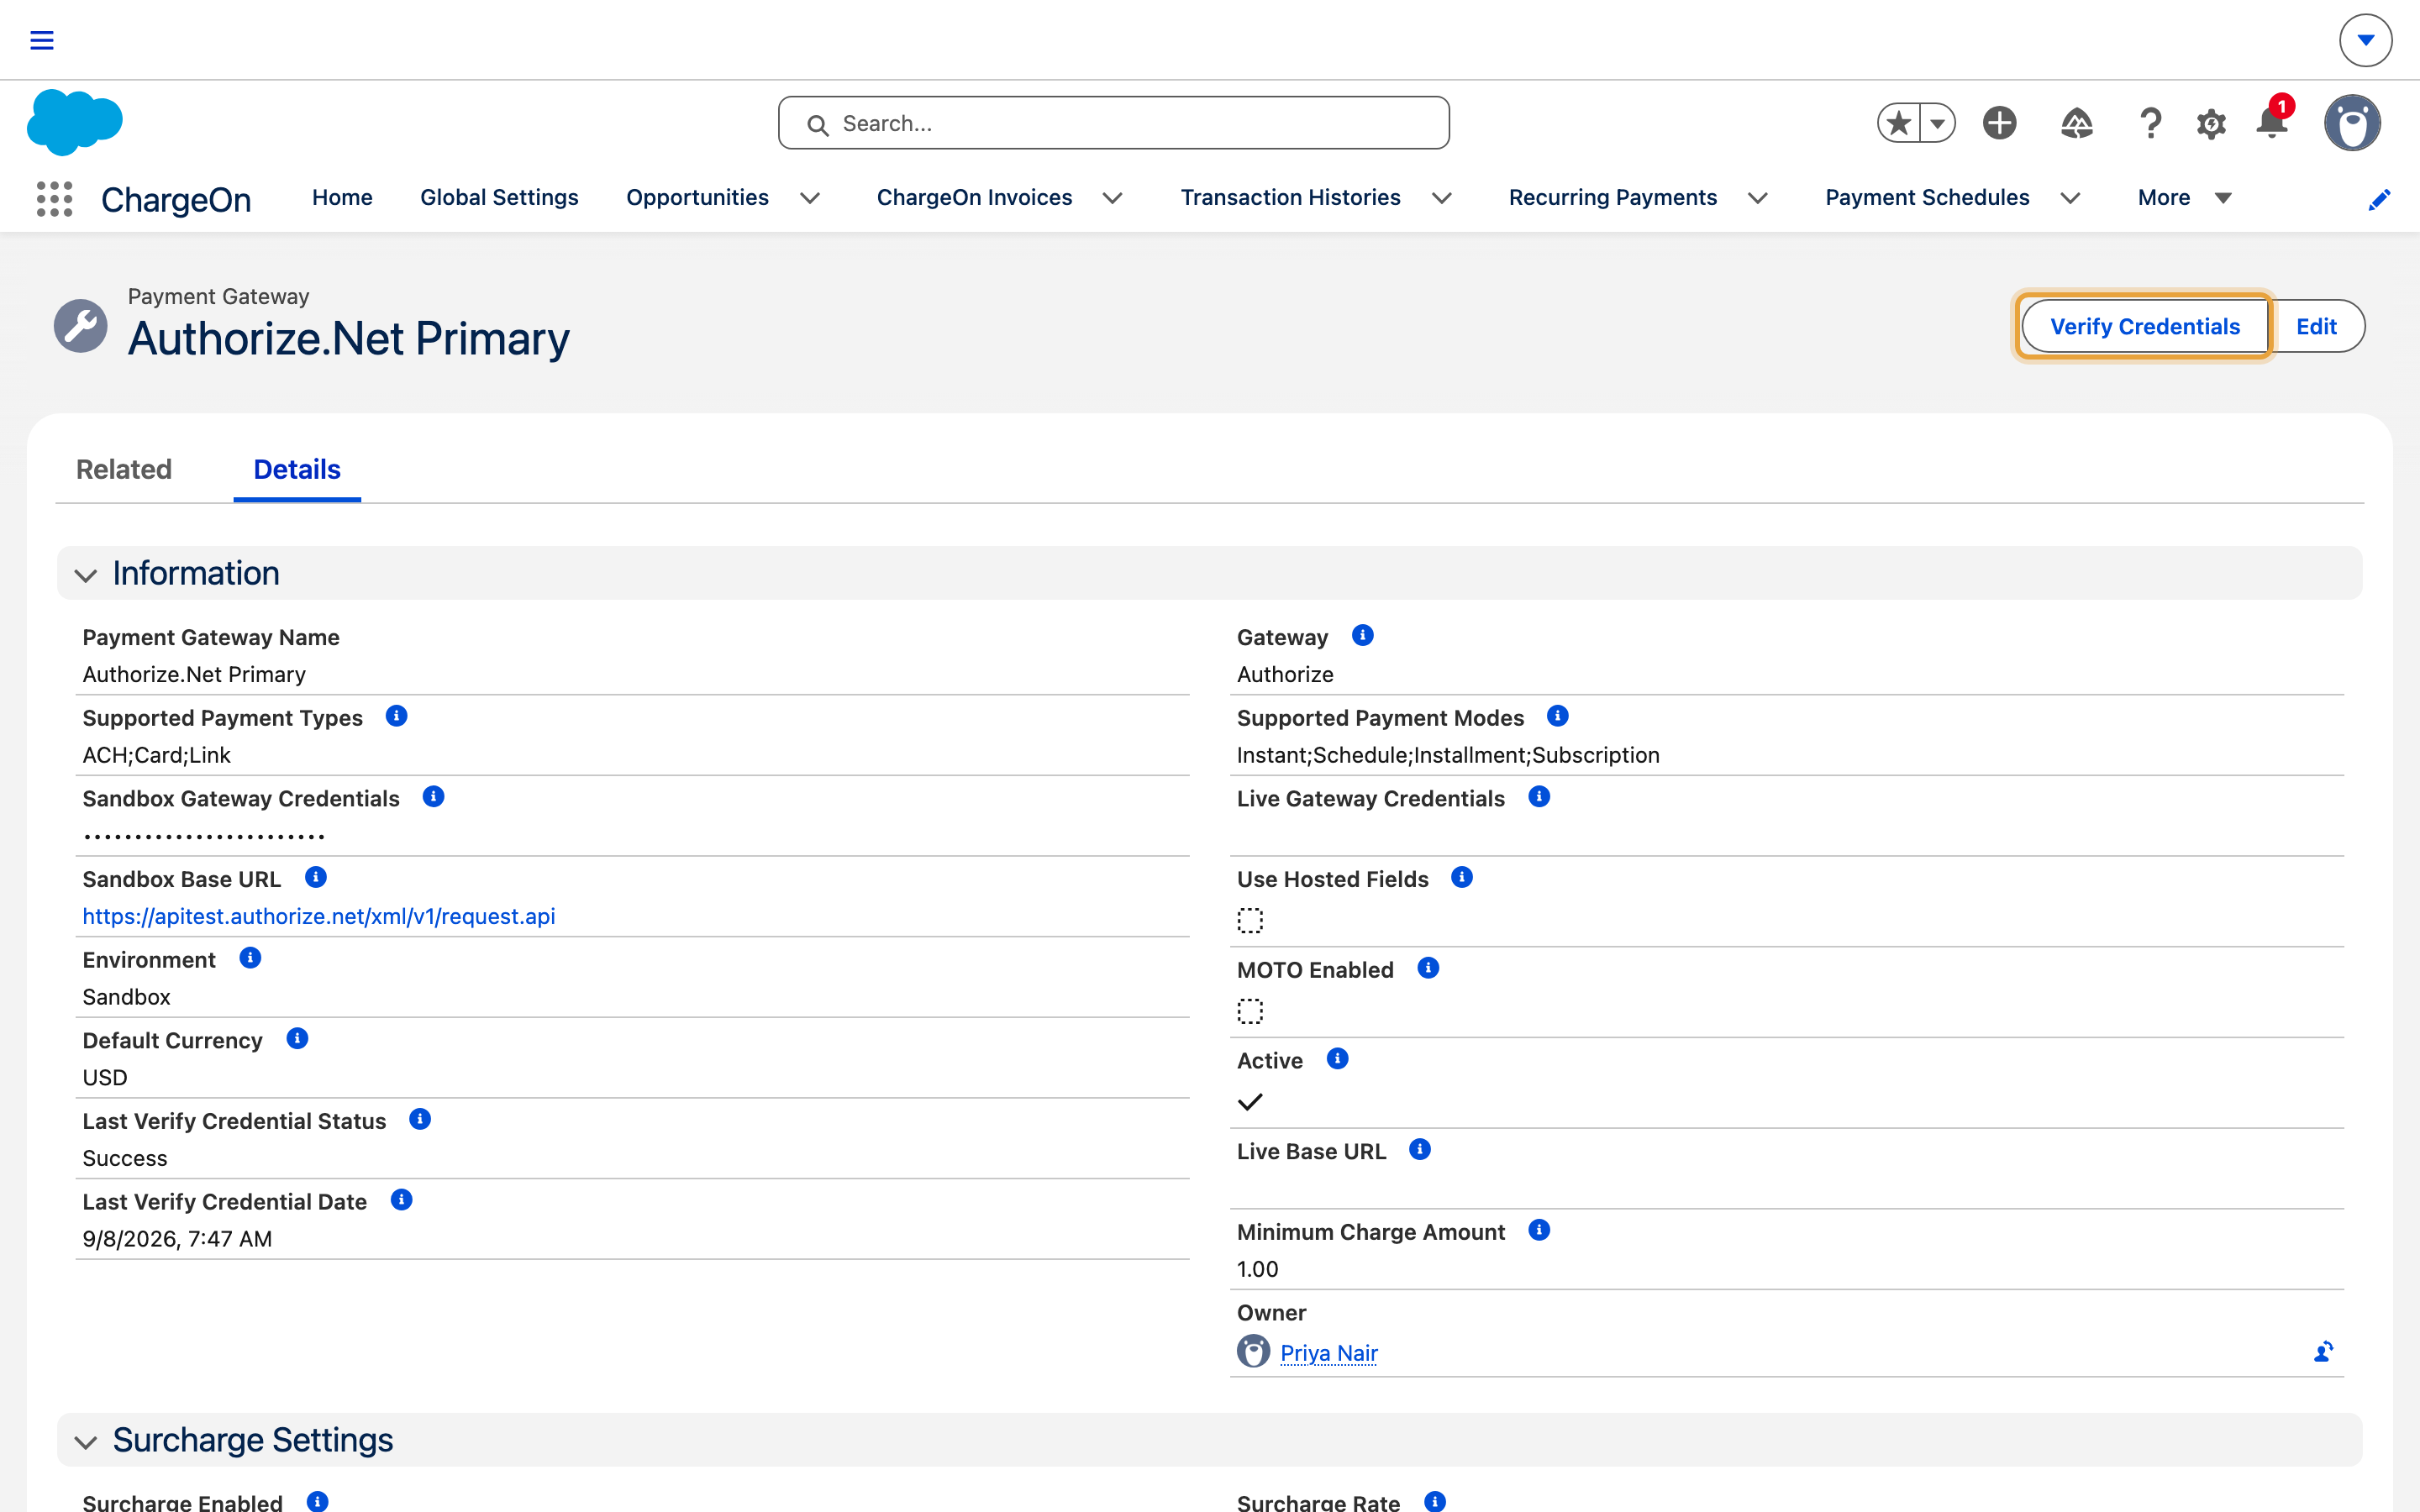
Task: Go to the Home tab
Action: tap(342, 198)
